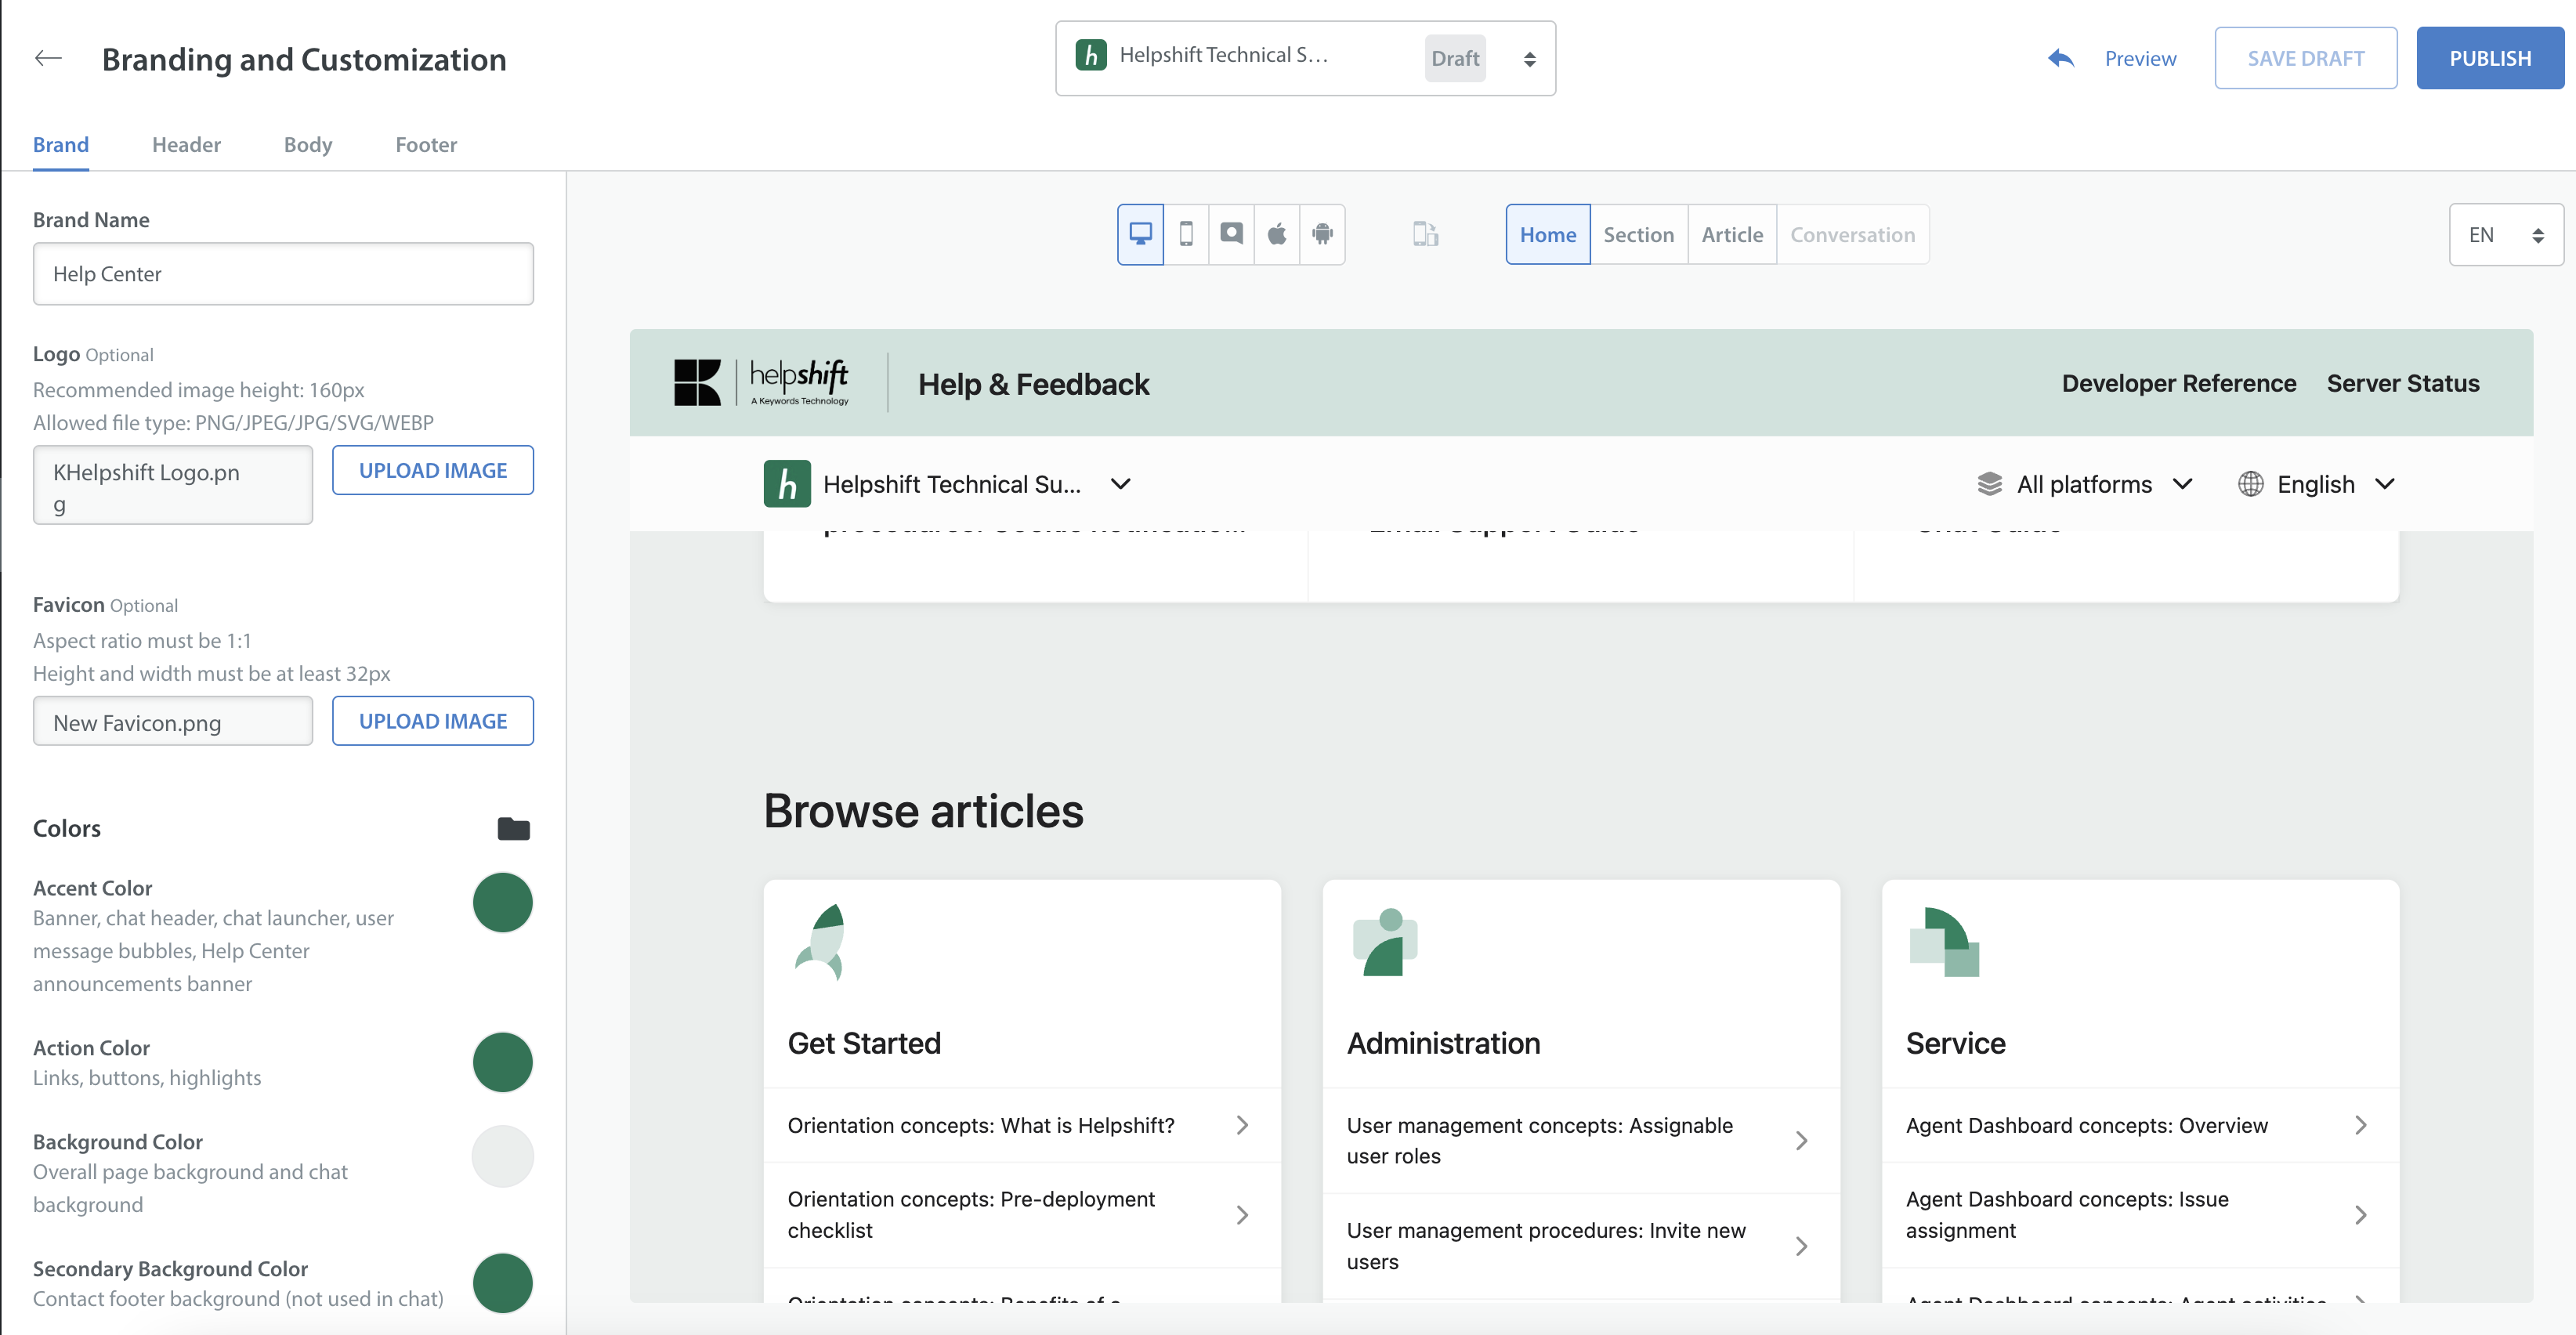
Task: Open the EN language dropdown
Action: pyautogui.click(x=2506, y=235)
